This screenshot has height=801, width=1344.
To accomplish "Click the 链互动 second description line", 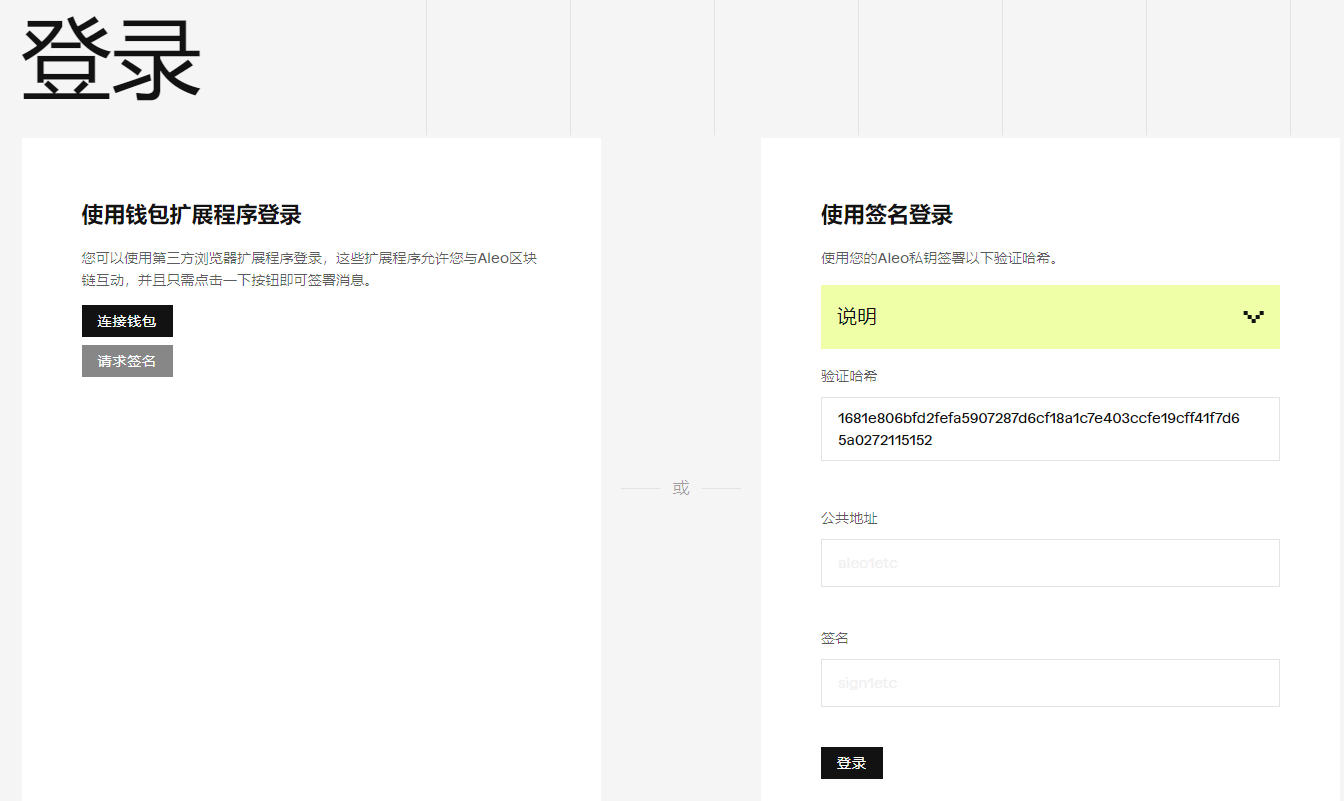I will point(226,280).
